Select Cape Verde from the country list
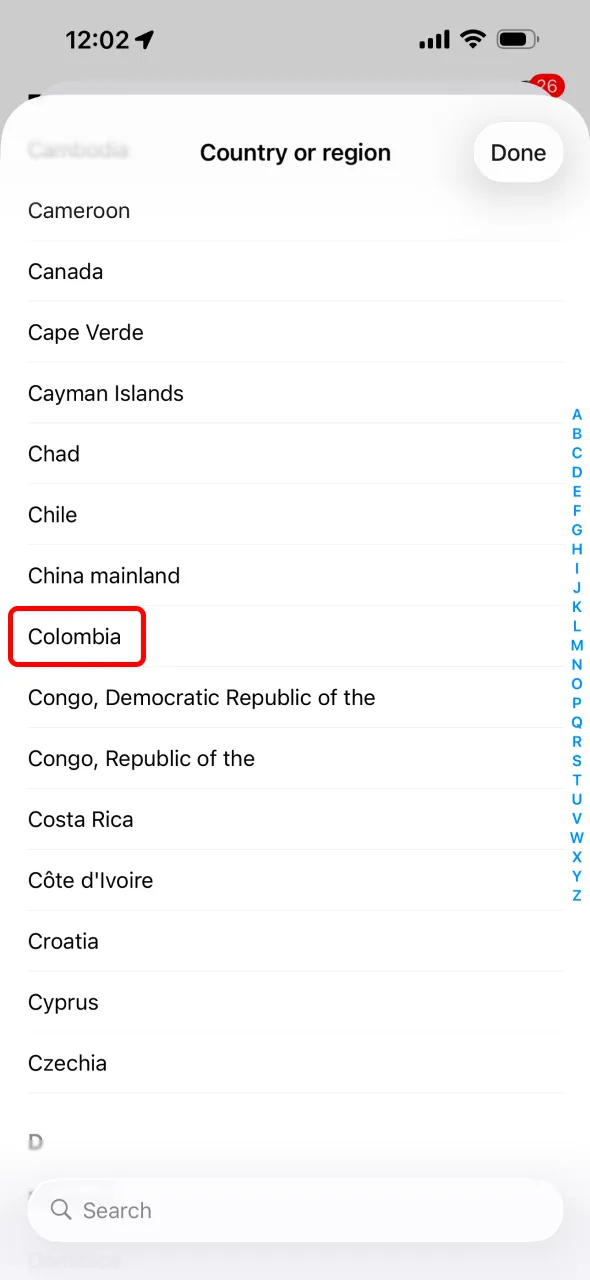 [85, 332]
